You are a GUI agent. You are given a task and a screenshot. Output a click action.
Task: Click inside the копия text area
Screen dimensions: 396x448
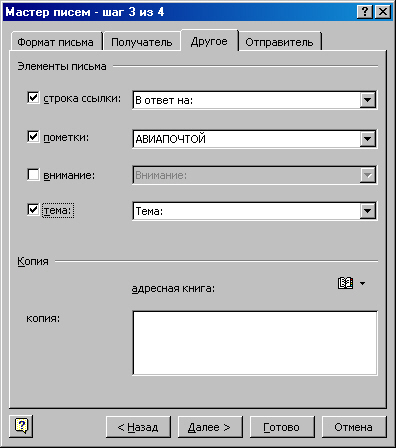pos(255,343)
